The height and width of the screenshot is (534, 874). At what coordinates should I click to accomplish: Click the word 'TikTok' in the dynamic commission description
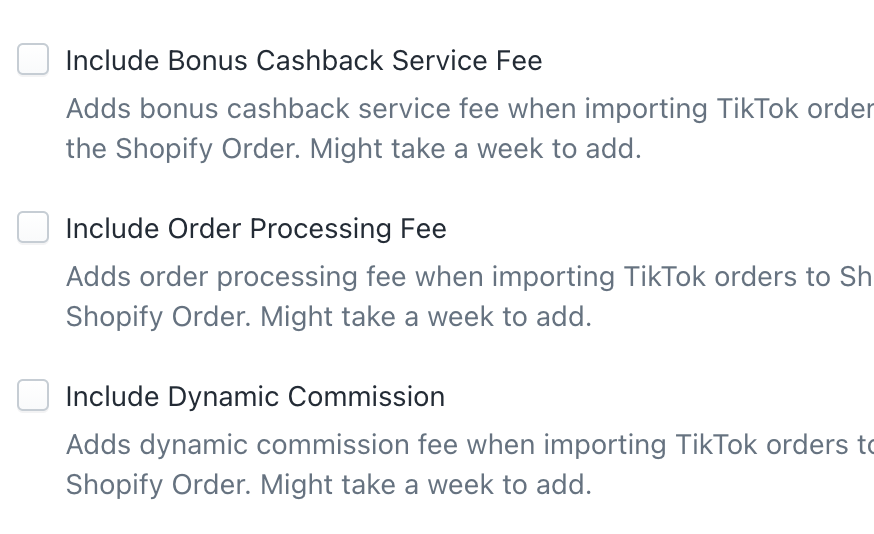click(x=716, y=445)
